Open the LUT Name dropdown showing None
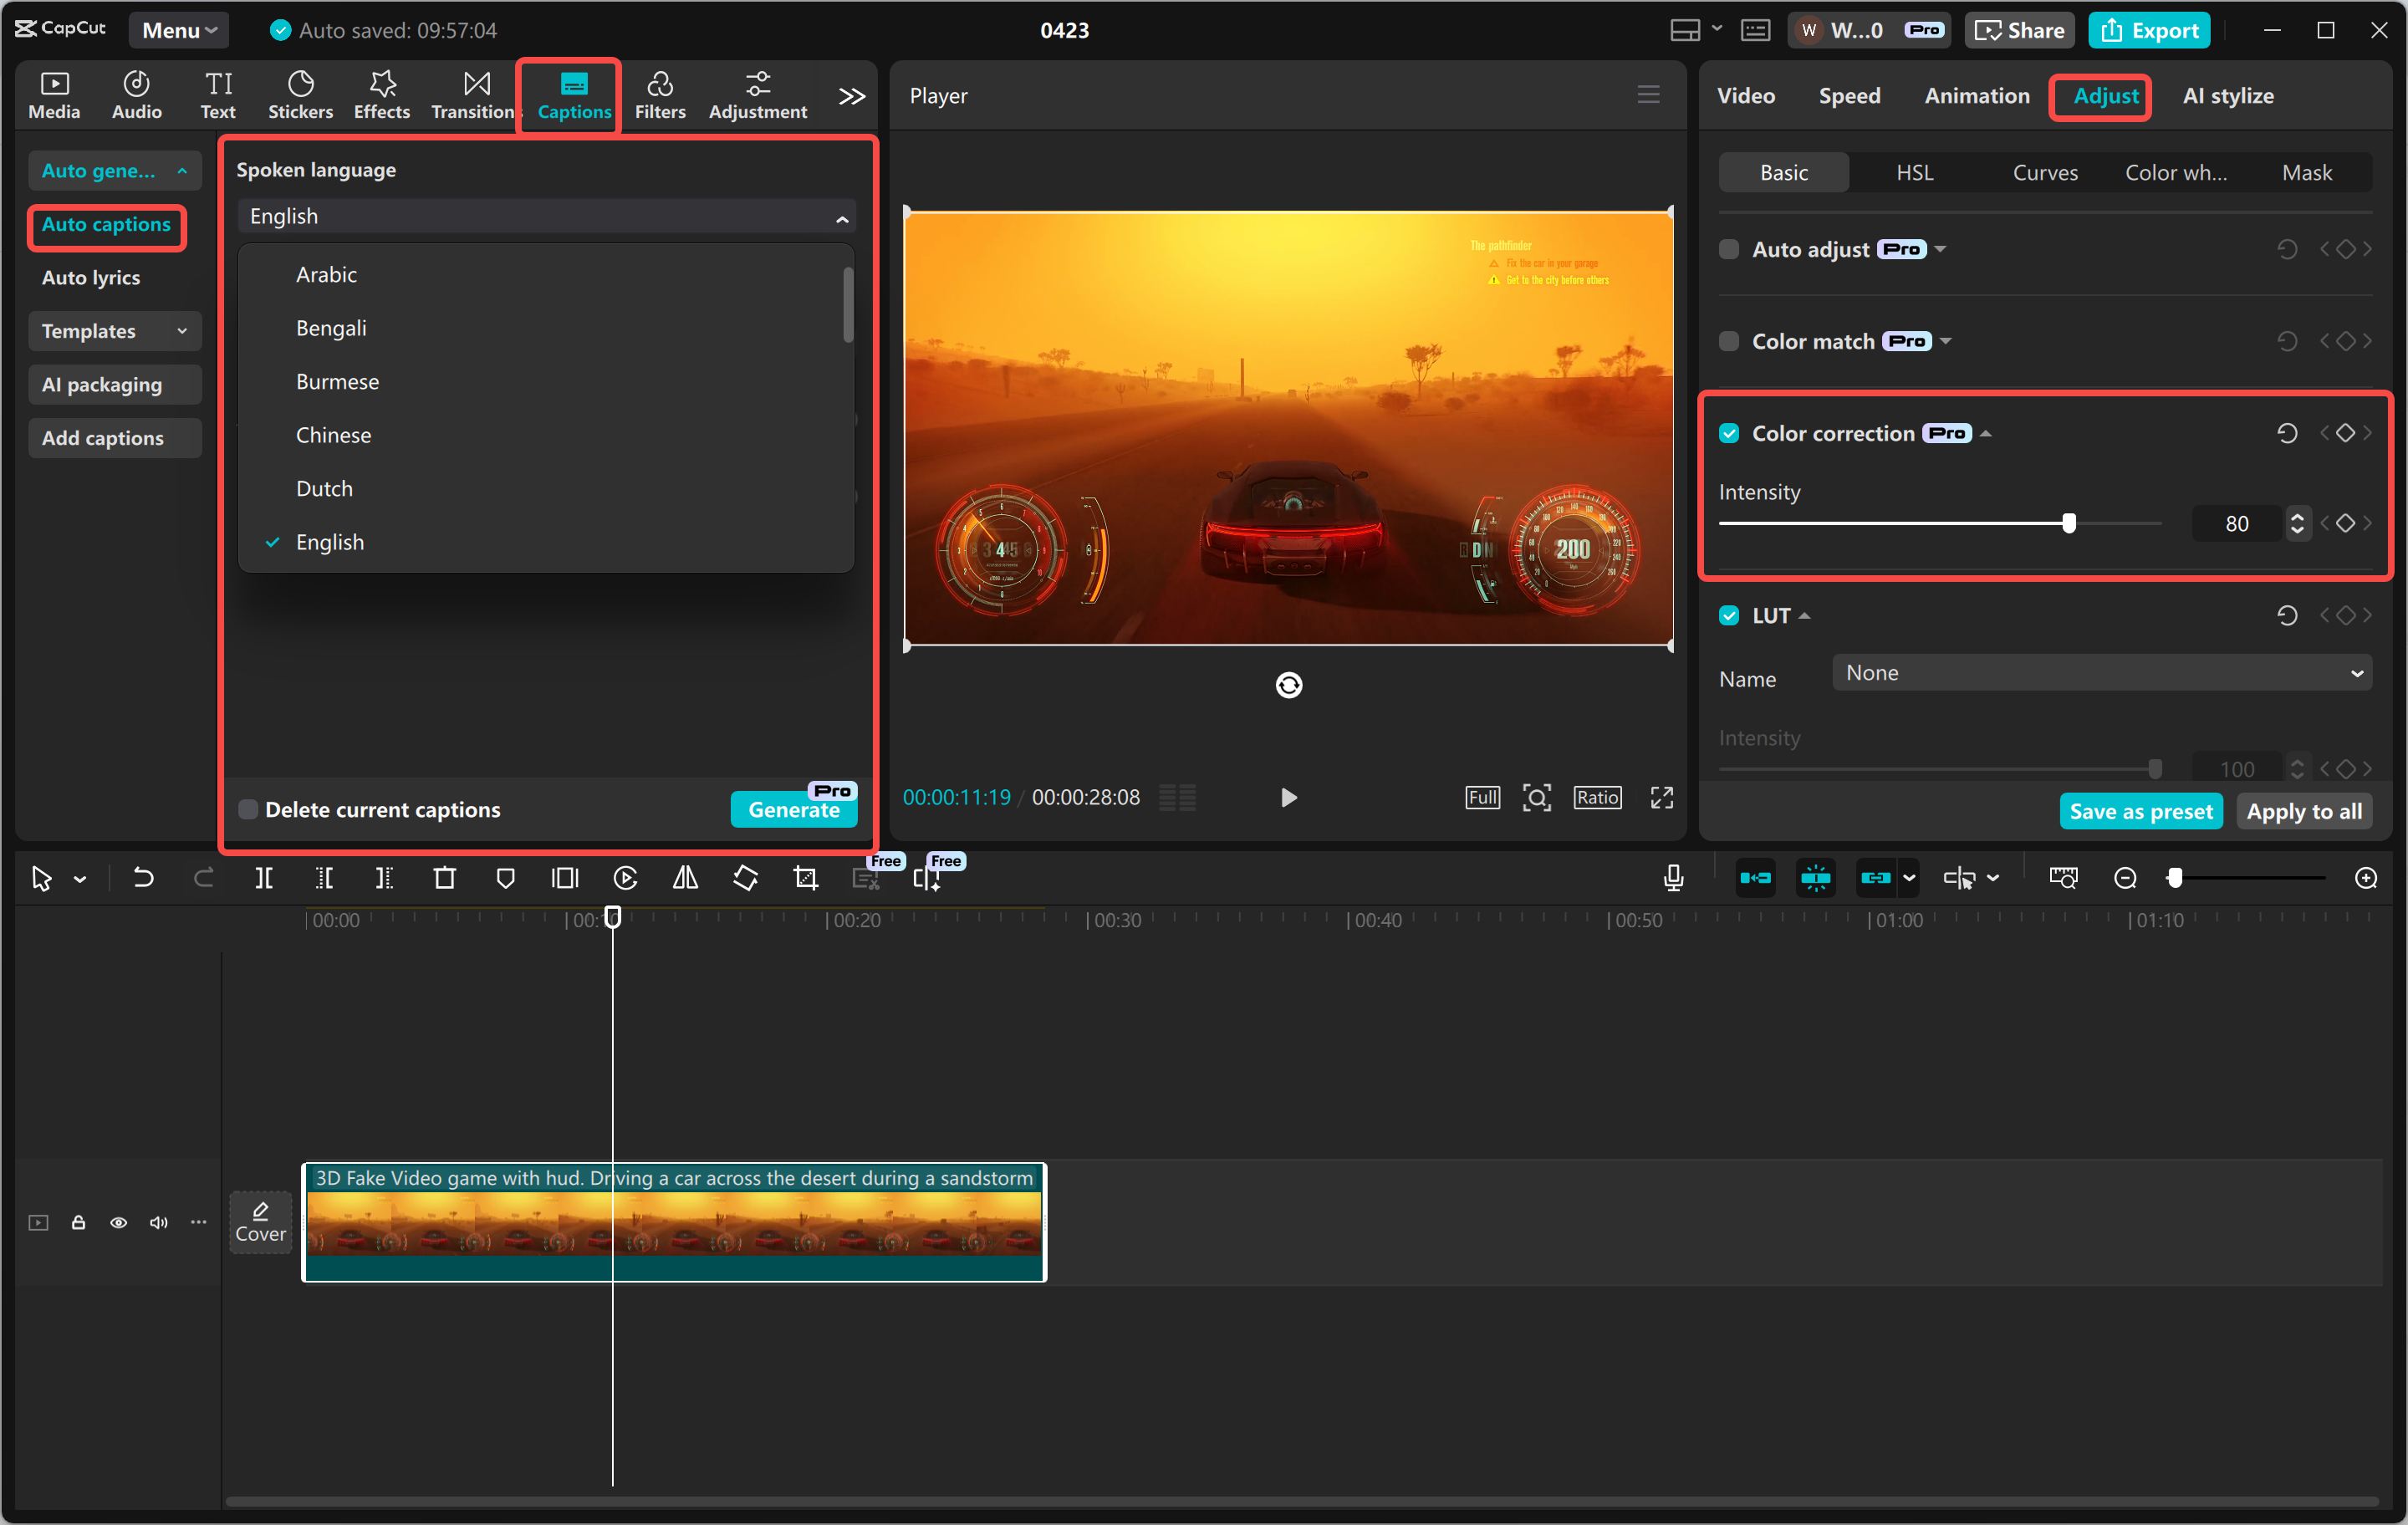2408x1525 pixels. [2100, 672]
